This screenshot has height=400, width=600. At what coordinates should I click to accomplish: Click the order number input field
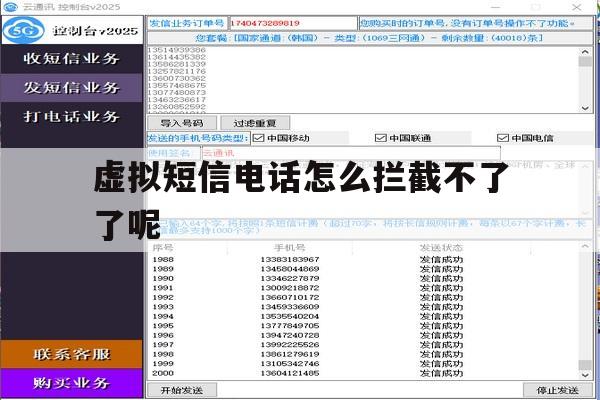[x=293, y=23]
